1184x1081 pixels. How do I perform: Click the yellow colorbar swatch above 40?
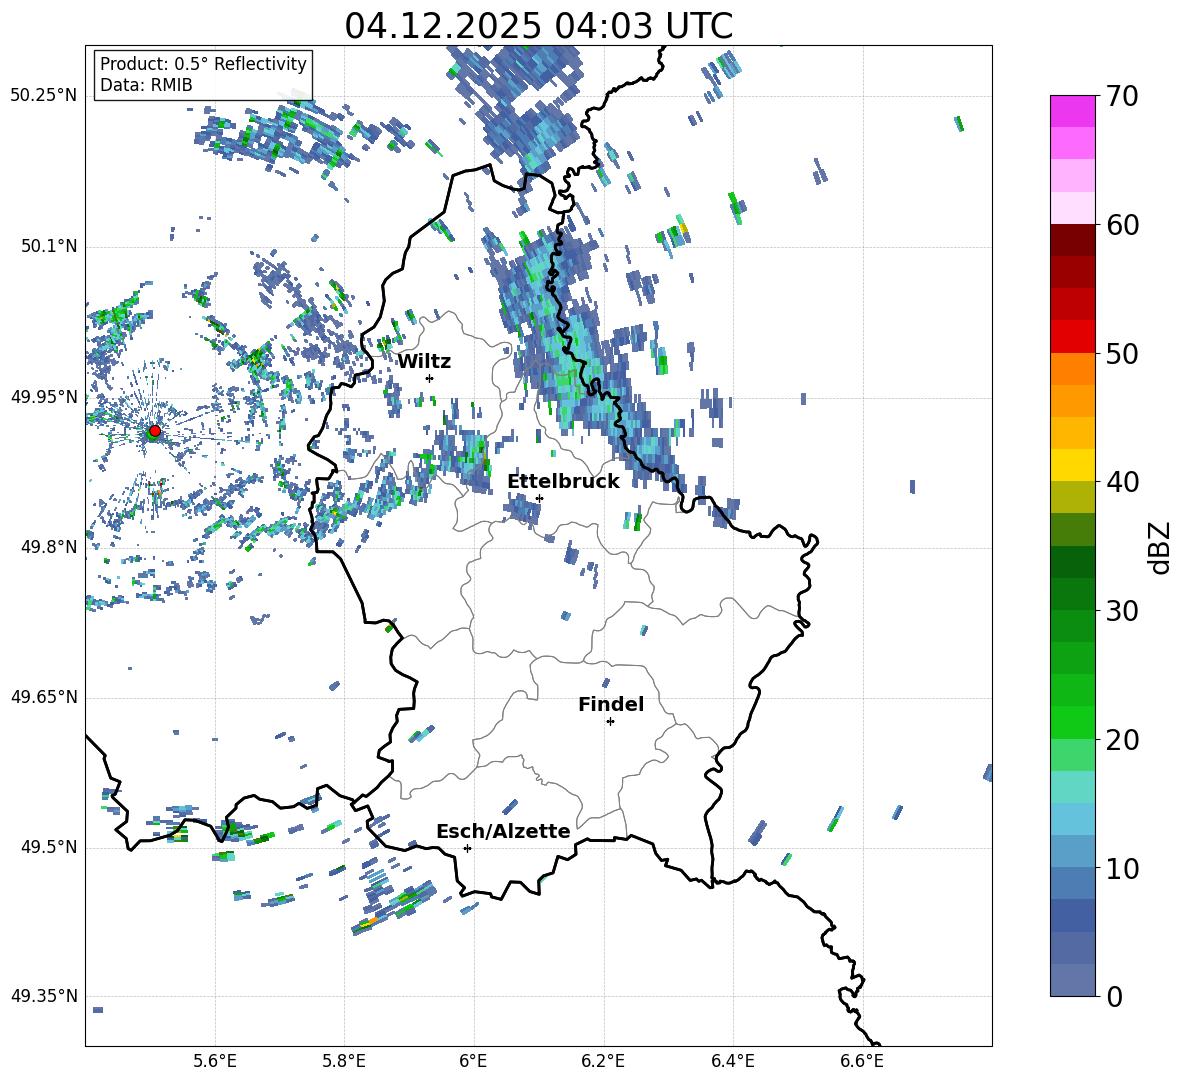[x=1072, y=465]
